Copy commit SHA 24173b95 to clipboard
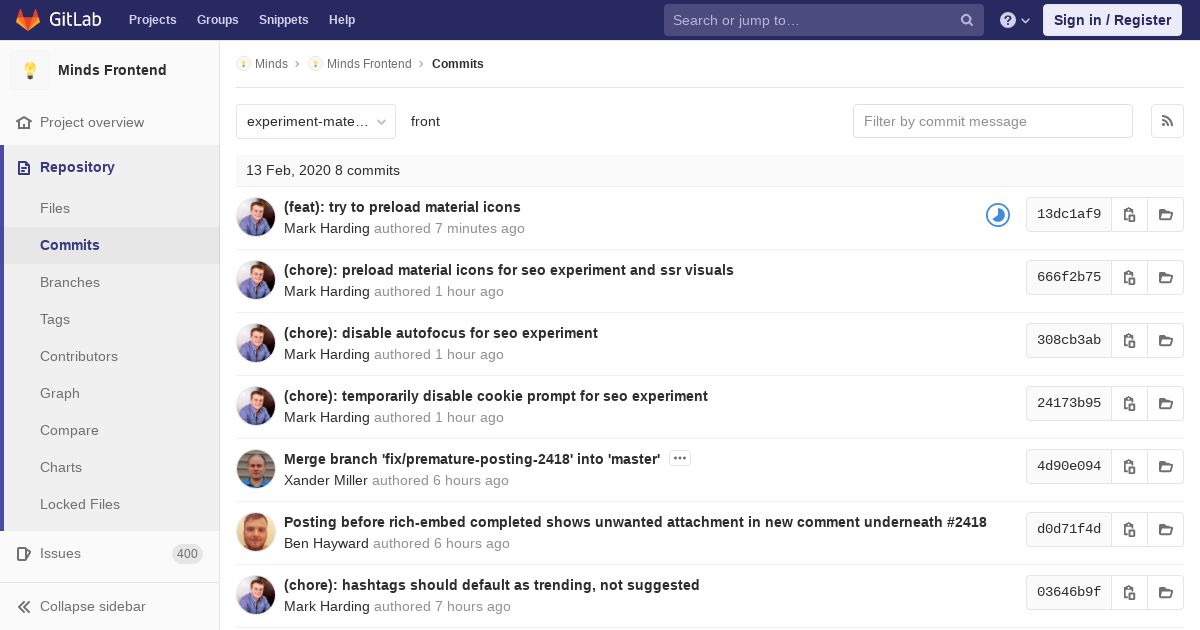1200x630 pixels. (1129, 403)
